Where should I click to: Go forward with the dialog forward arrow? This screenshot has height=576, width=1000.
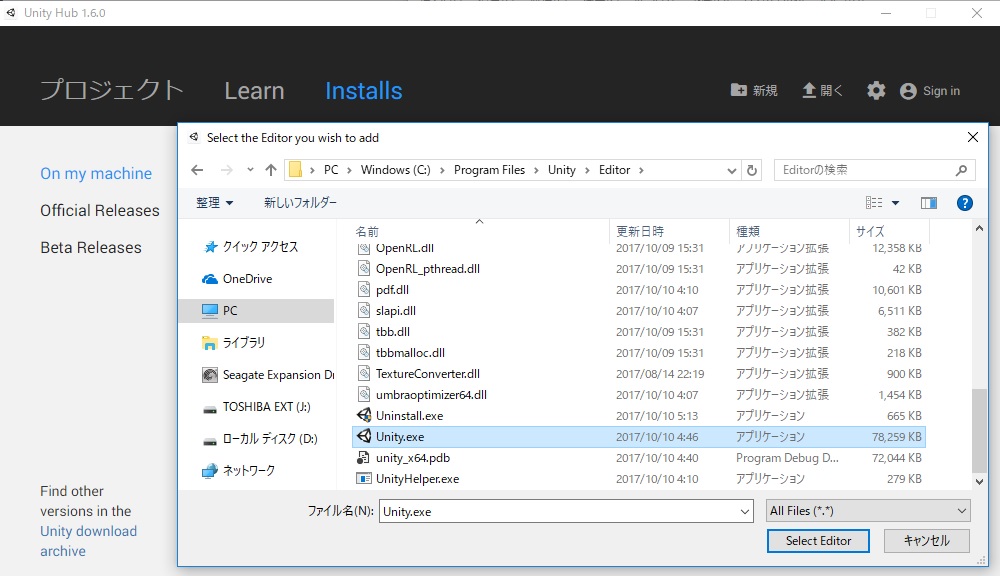point(226,170)
